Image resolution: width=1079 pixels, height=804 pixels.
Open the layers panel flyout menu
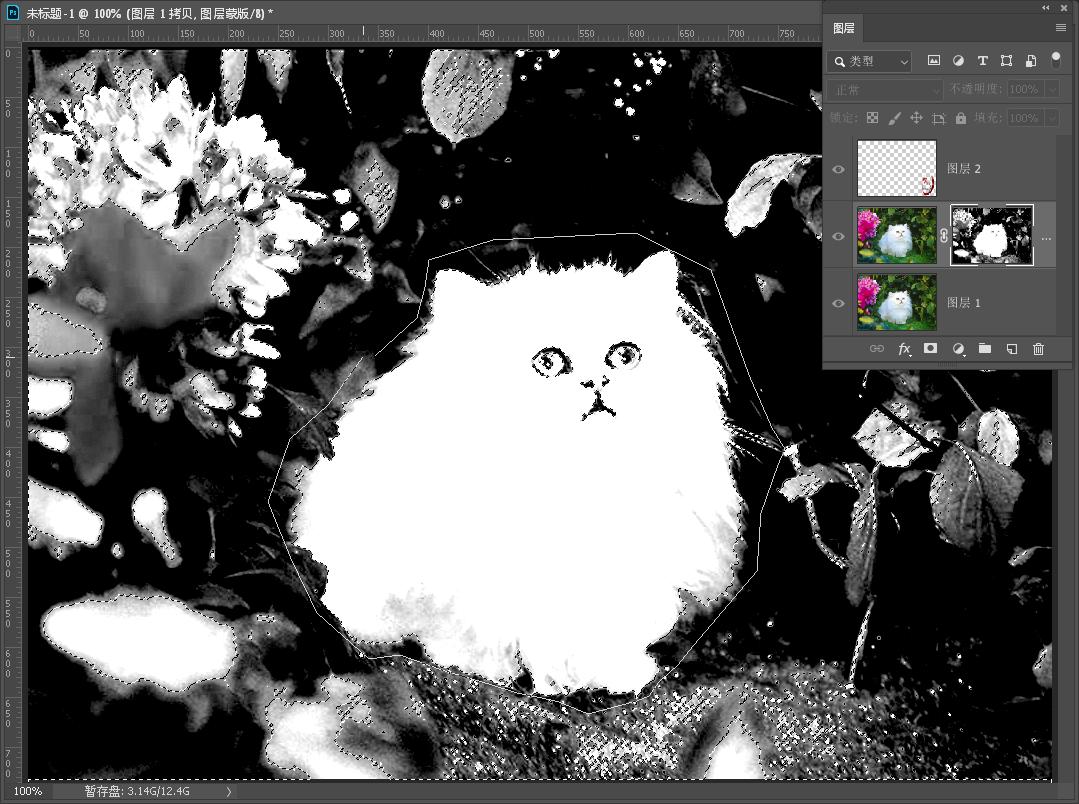(1061, 28)
